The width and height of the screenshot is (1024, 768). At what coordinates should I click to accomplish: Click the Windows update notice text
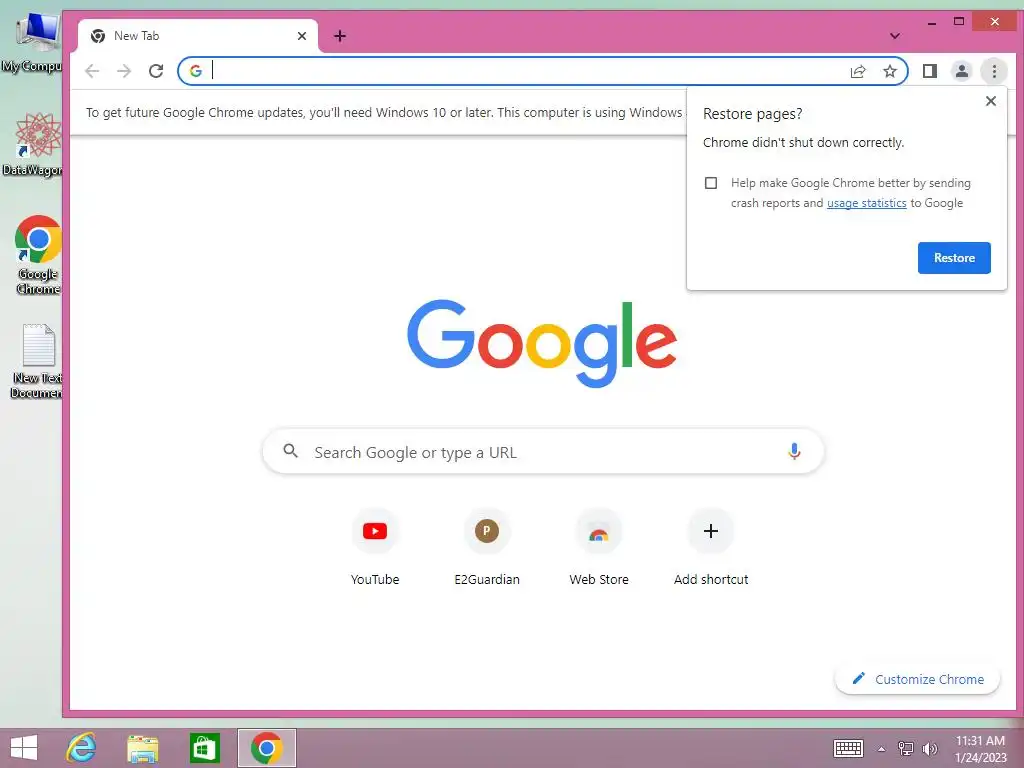coord(384,112)
